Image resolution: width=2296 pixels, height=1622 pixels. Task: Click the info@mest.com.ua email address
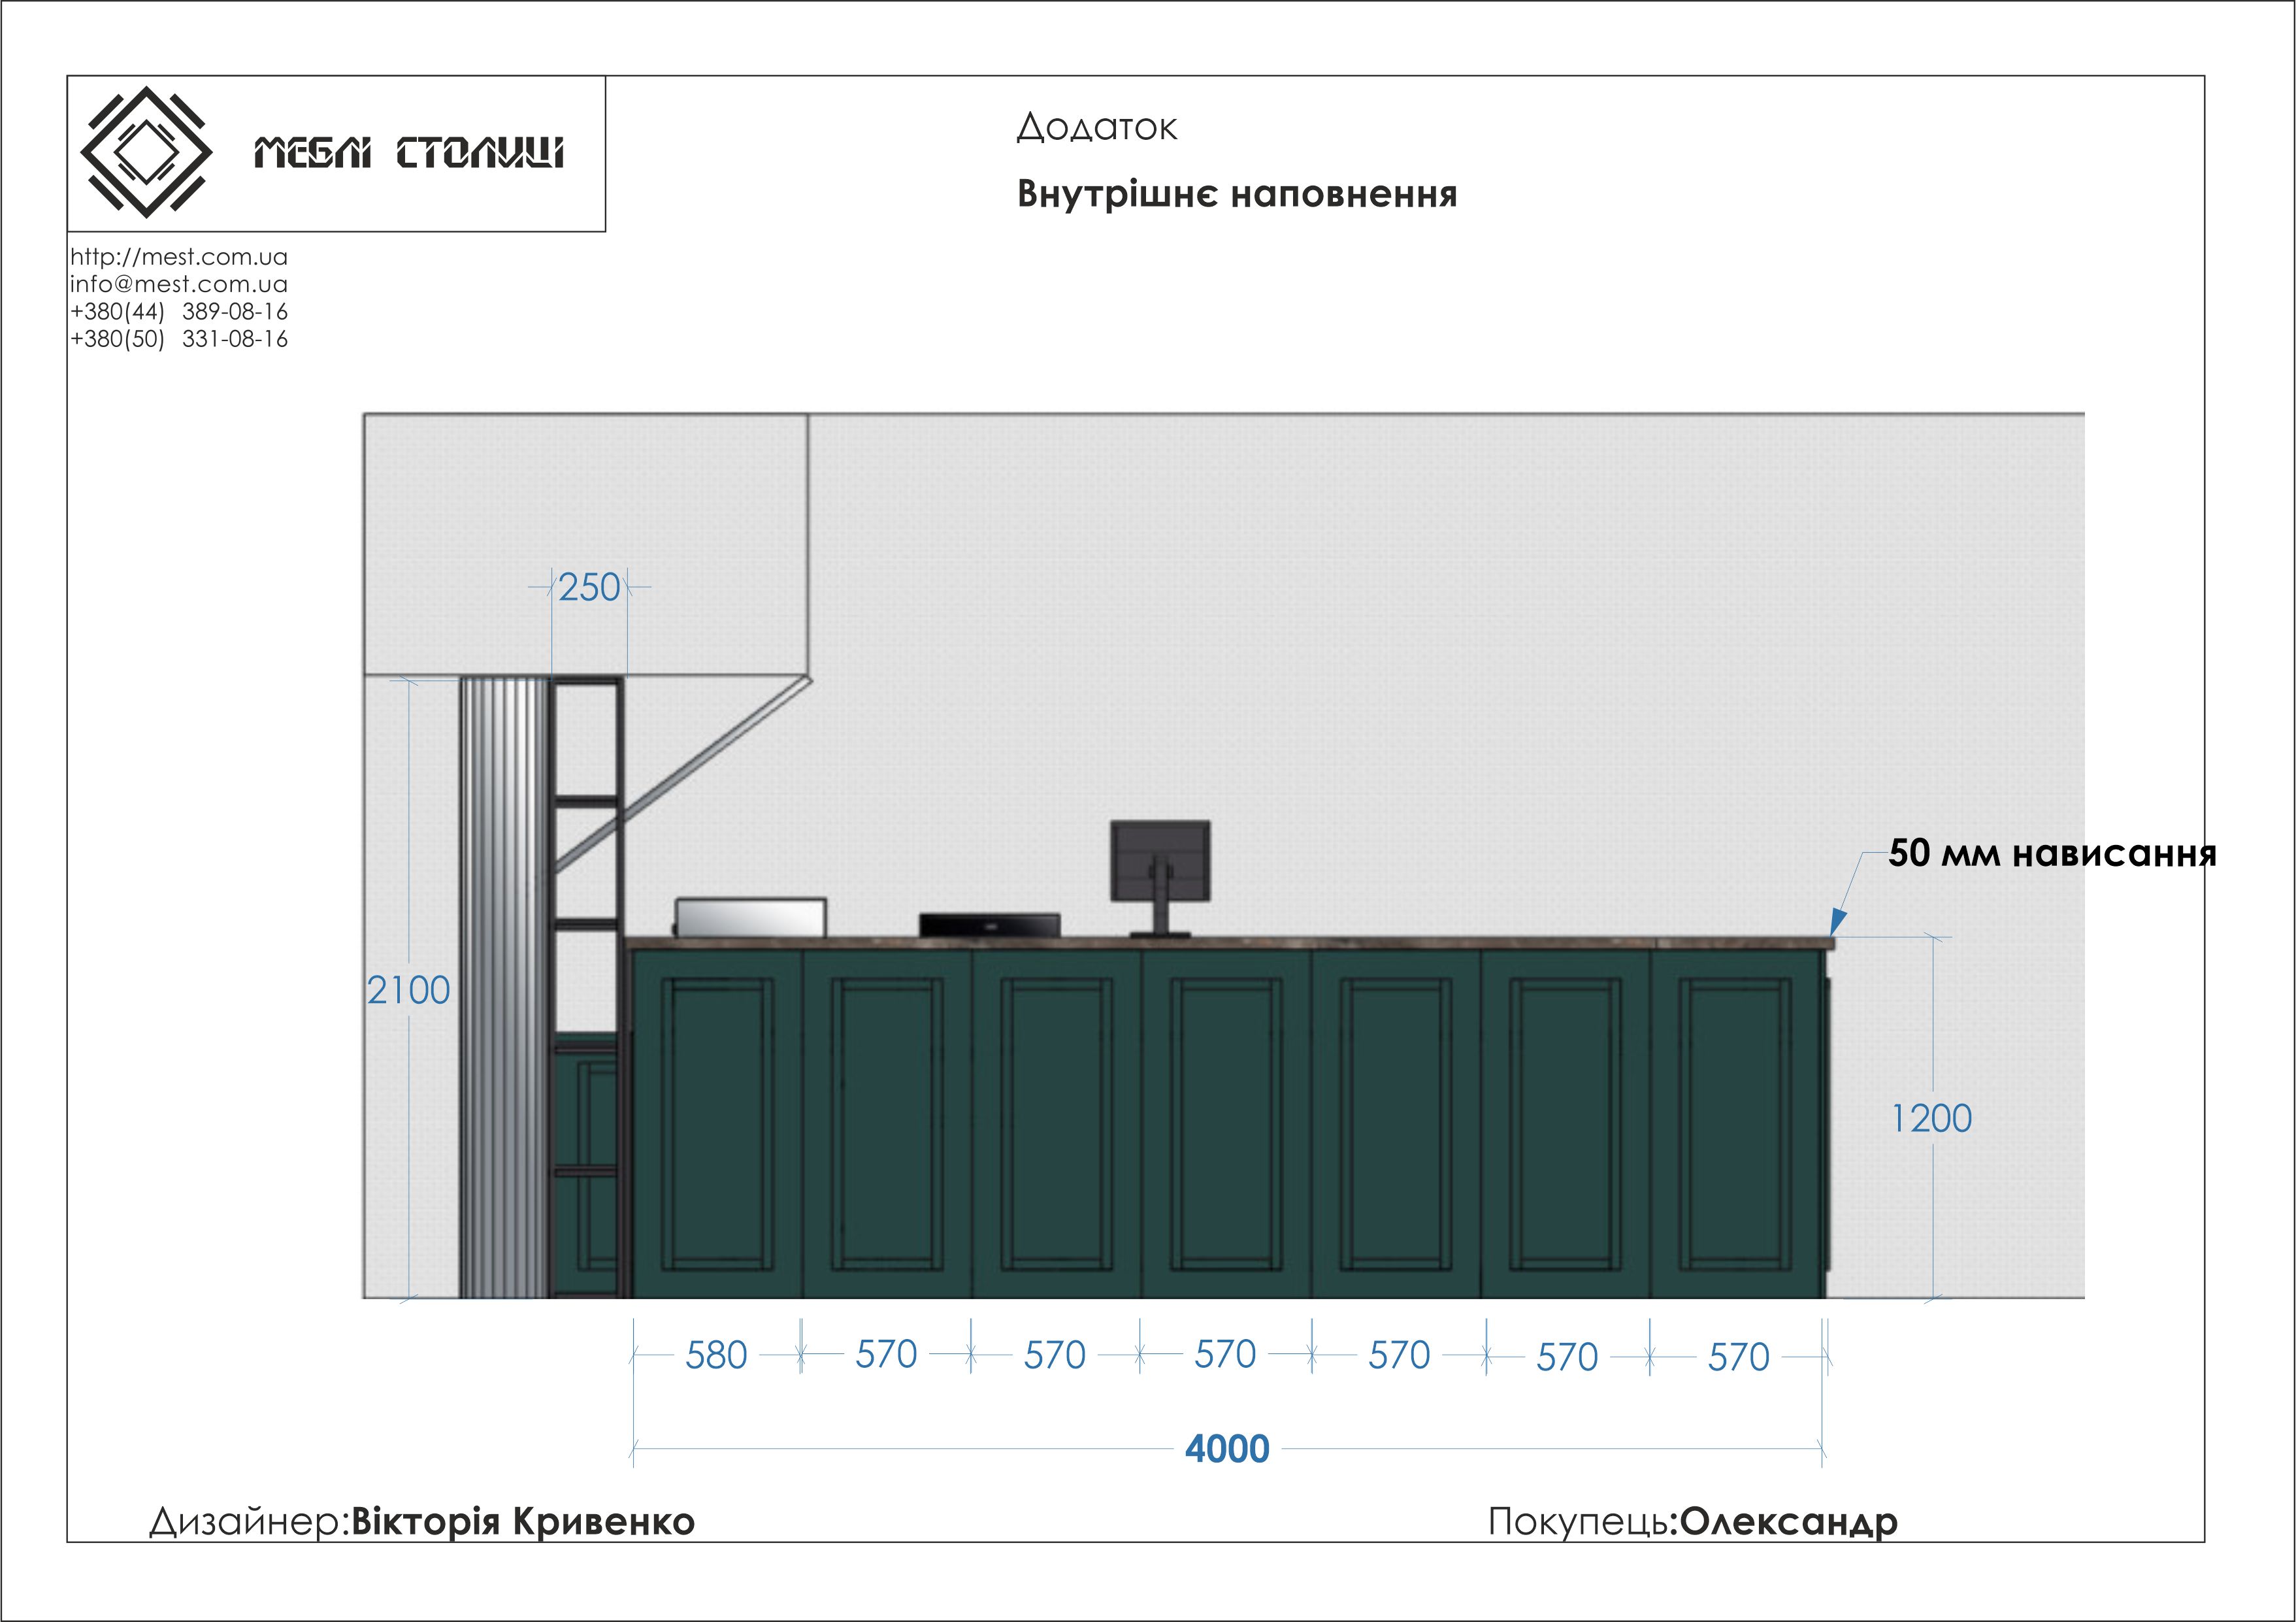point(179,284)
